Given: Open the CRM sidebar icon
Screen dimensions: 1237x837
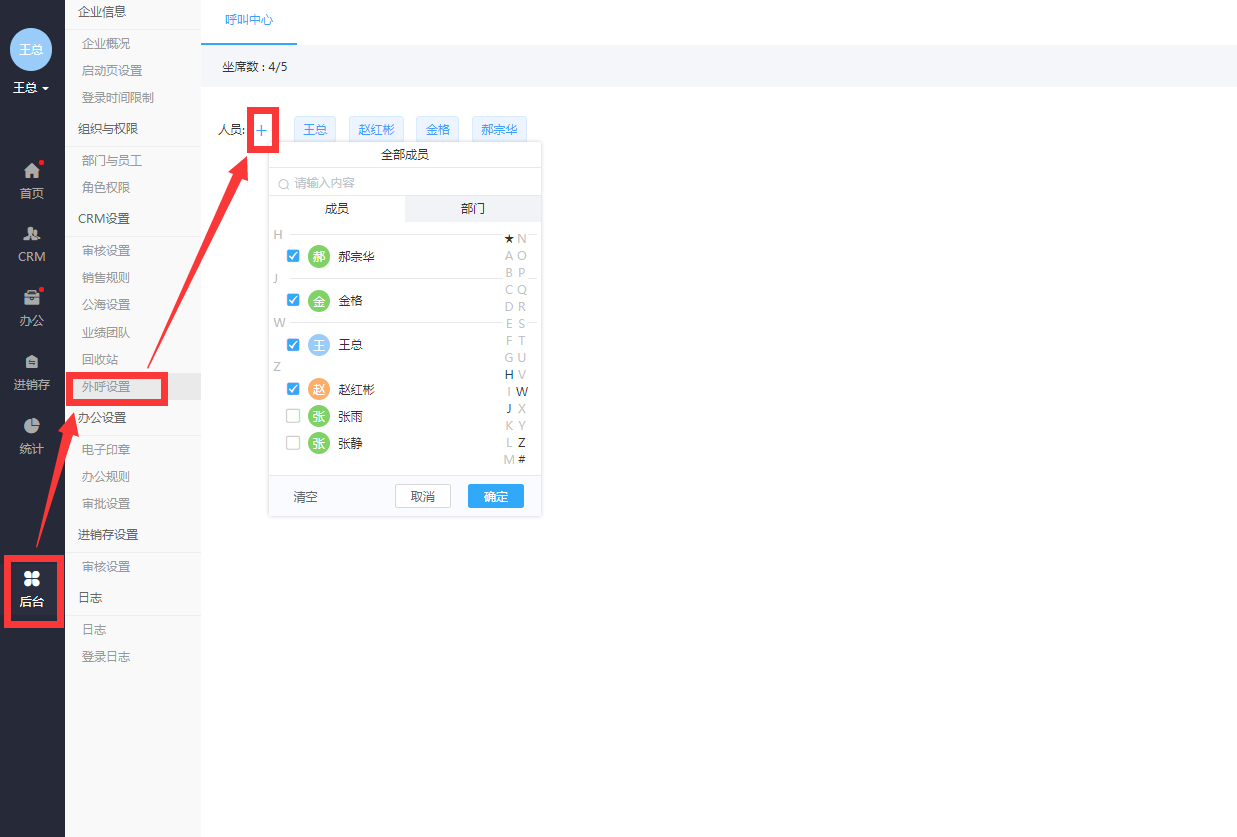Looking at the screenshot, I should [32, 234].
